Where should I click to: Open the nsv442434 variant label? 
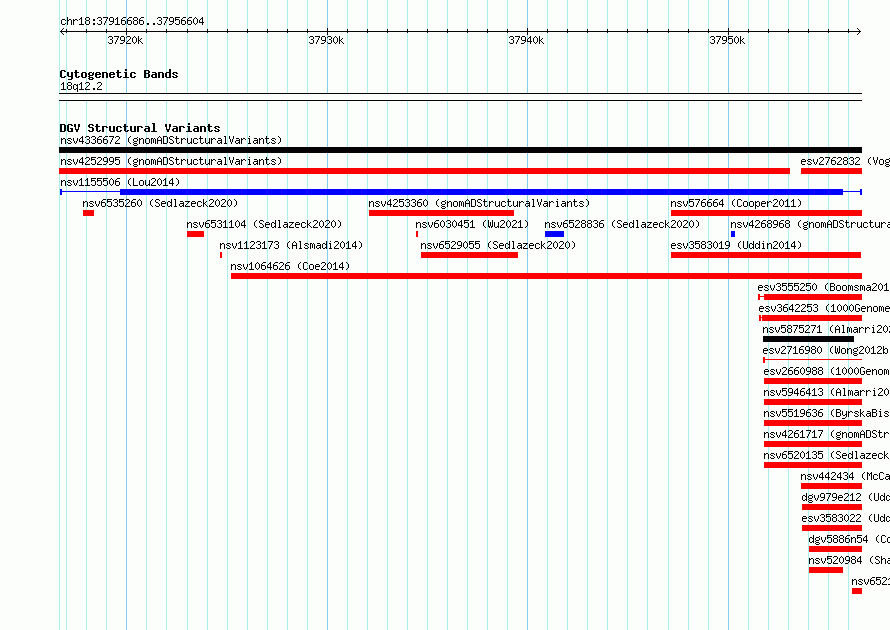[845, 476]
